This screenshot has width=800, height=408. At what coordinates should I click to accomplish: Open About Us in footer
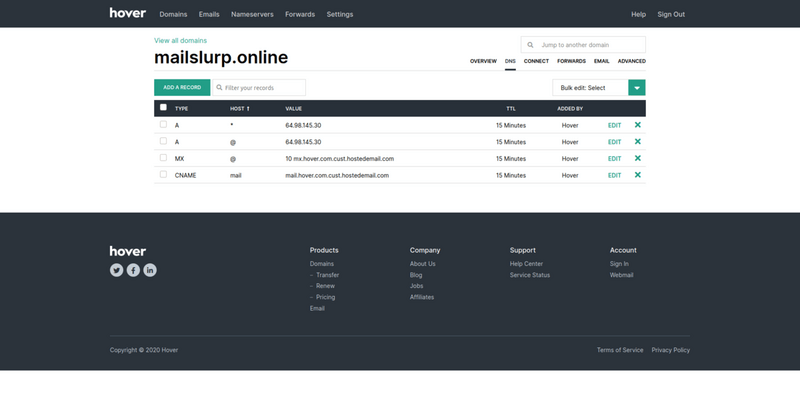tap(422, 264)
